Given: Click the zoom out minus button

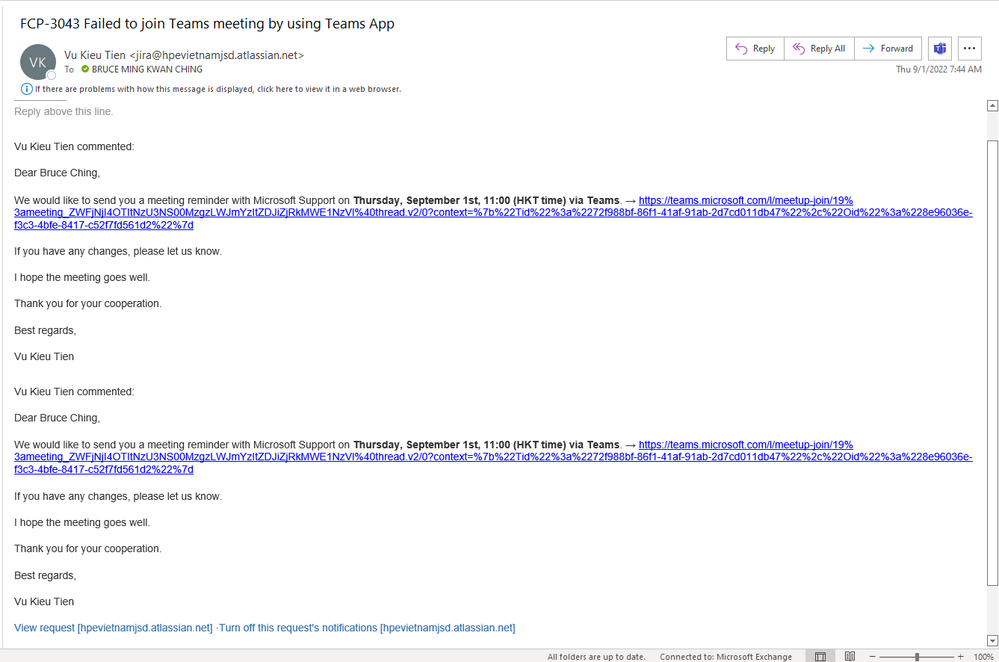Looking at the screenshot, I should (x=873, y=656).
